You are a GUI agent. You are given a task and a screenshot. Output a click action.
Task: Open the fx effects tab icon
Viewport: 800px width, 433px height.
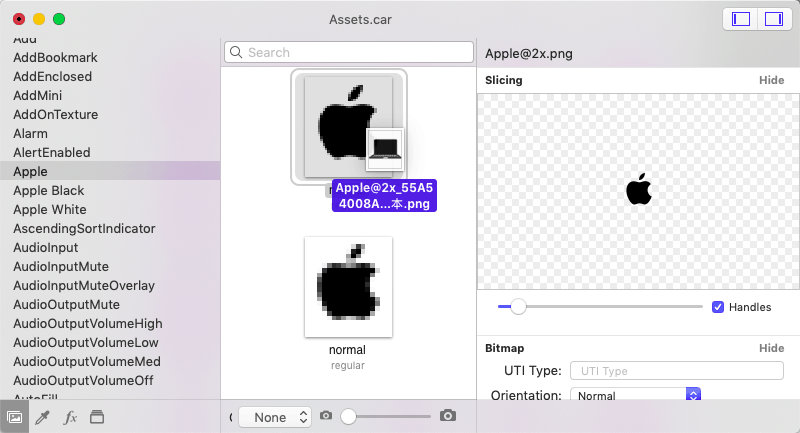(70, 417)
